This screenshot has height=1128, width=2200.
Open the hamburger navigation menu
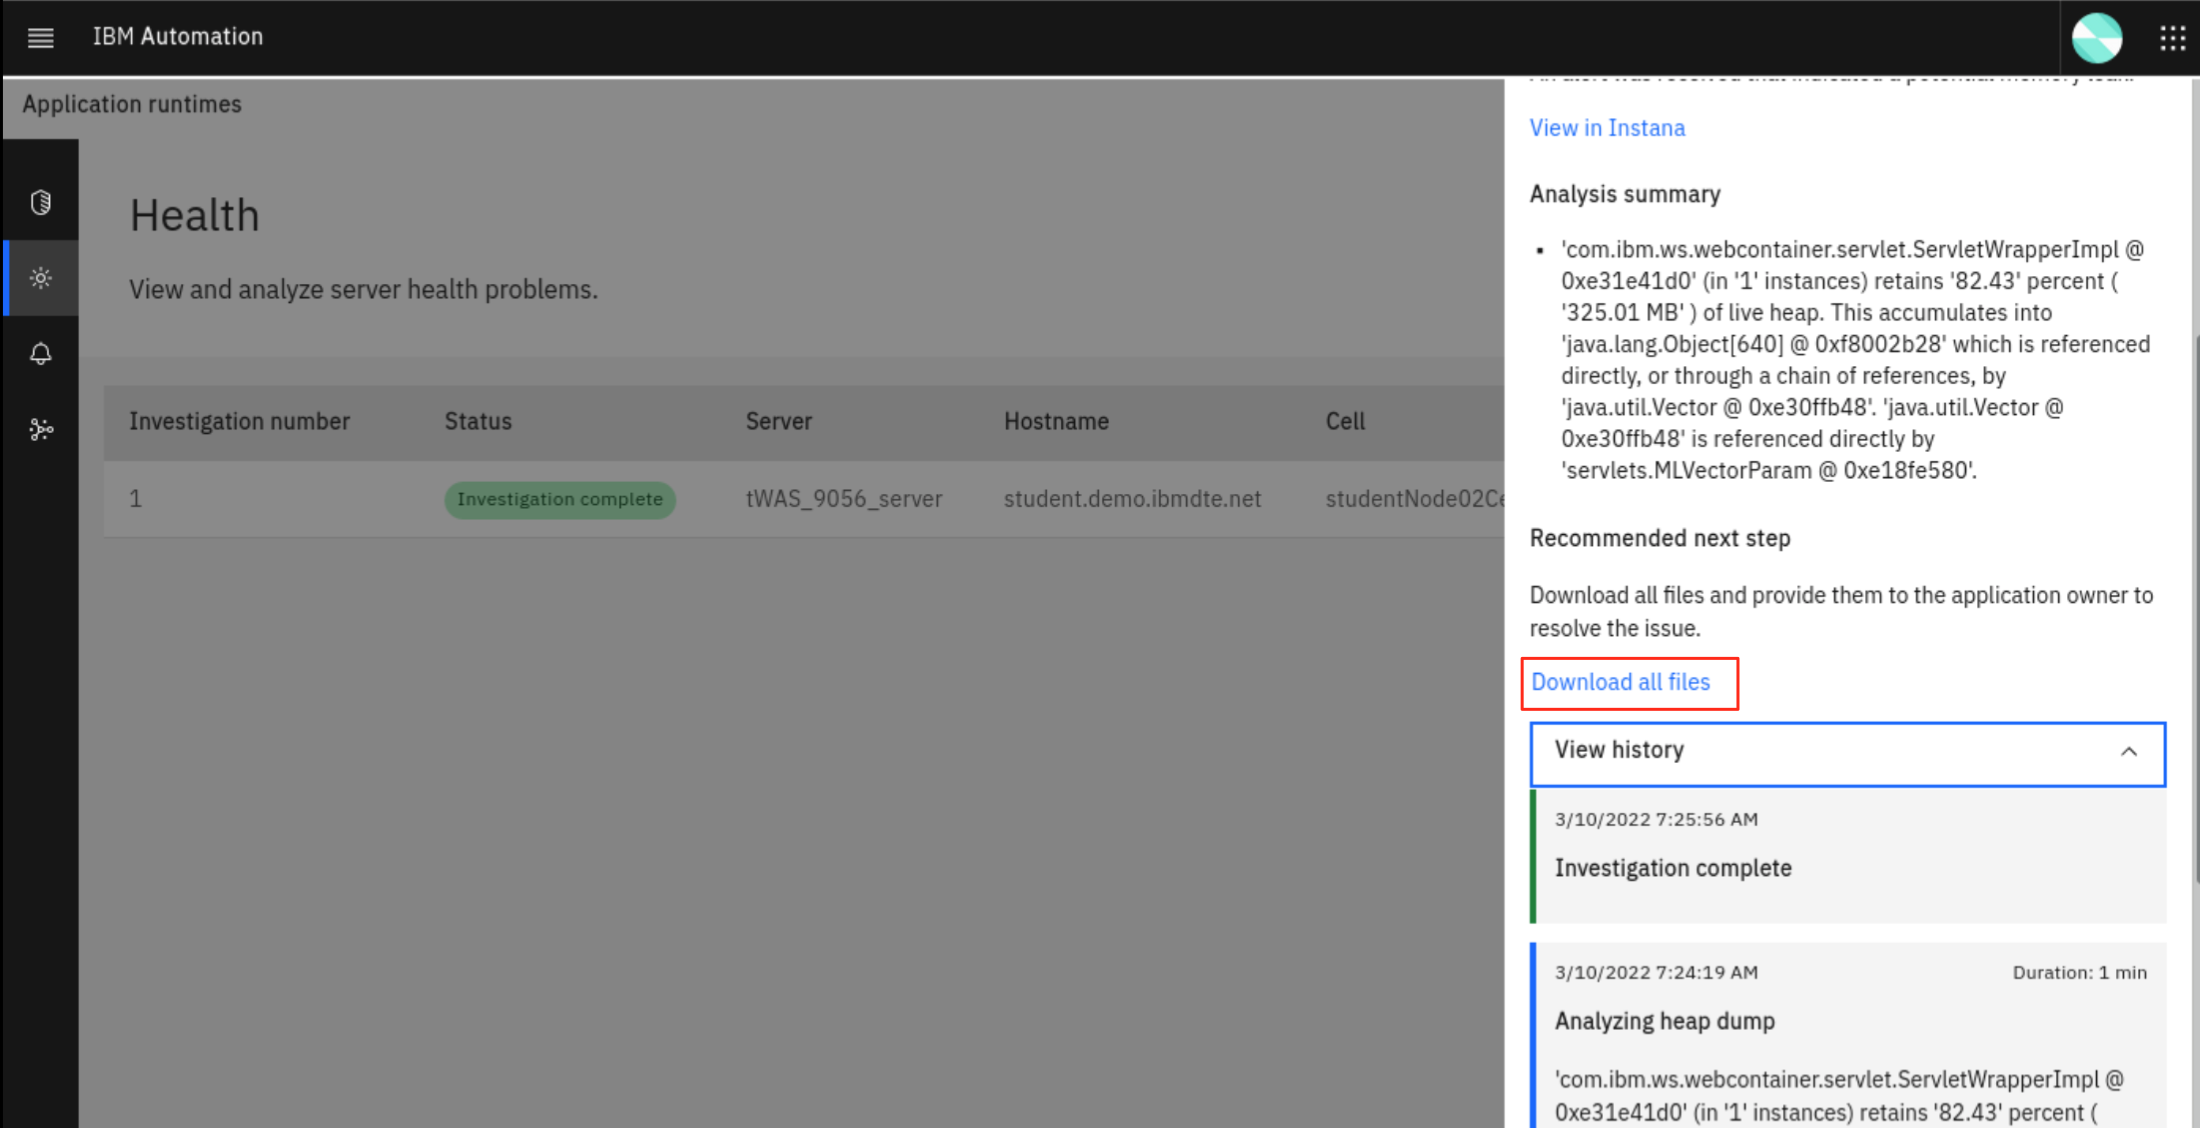click(40, 37)
